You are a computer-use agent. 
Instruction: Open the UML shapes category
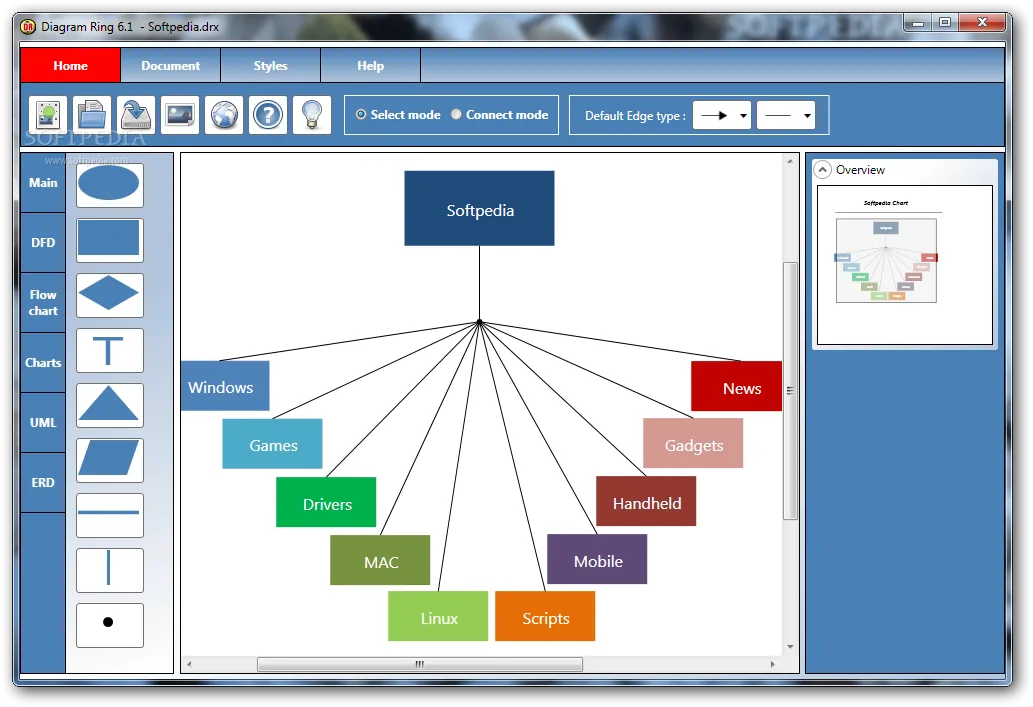[x=43, y=423]
